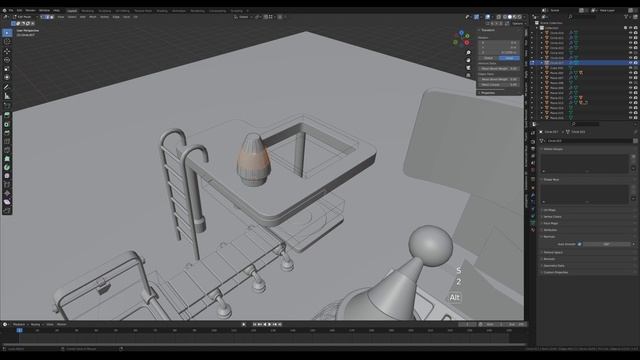Toggle X-Ray in viewport header

(x=499, y=17)
